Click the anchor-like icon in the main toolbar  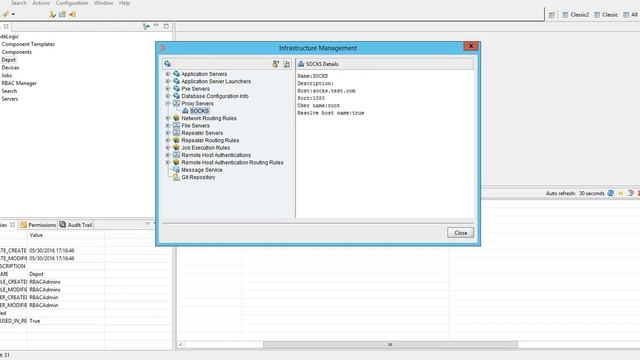[x=52, y=14]
